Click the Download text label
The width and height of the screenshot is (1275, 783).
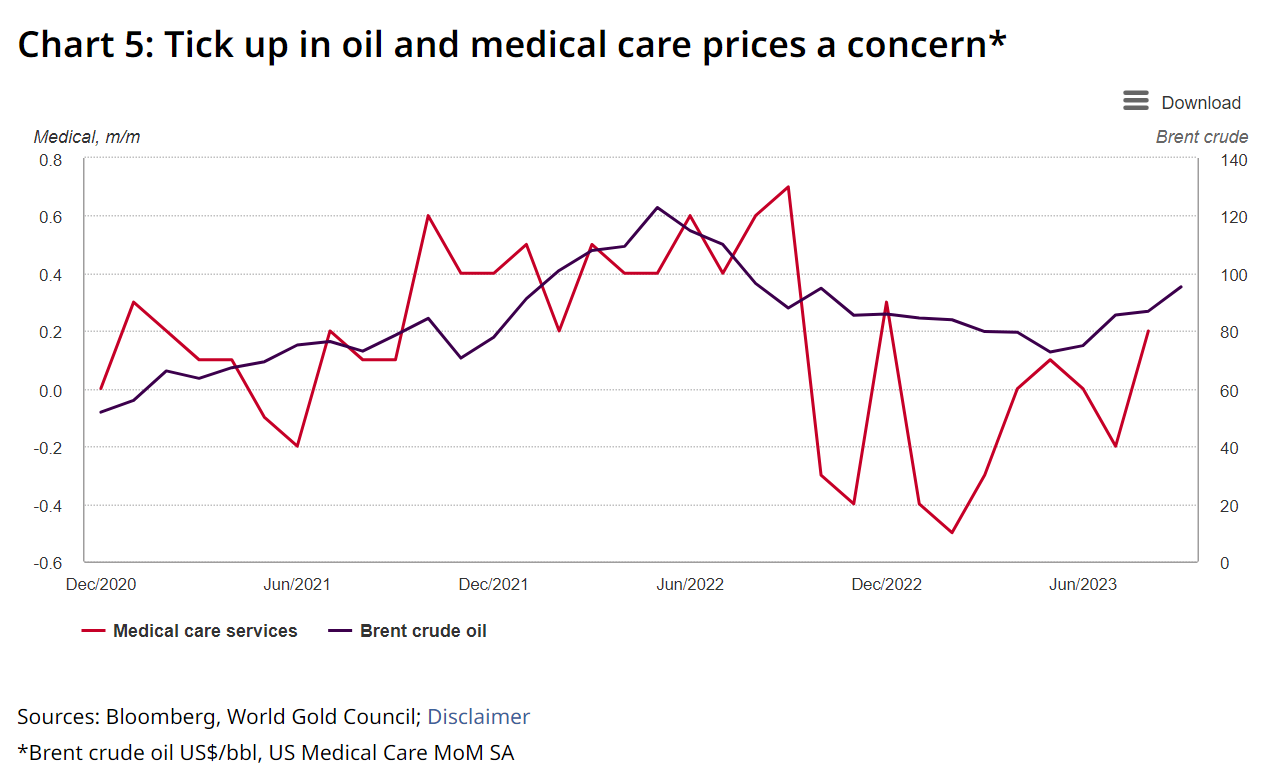tap(1200, 102)
